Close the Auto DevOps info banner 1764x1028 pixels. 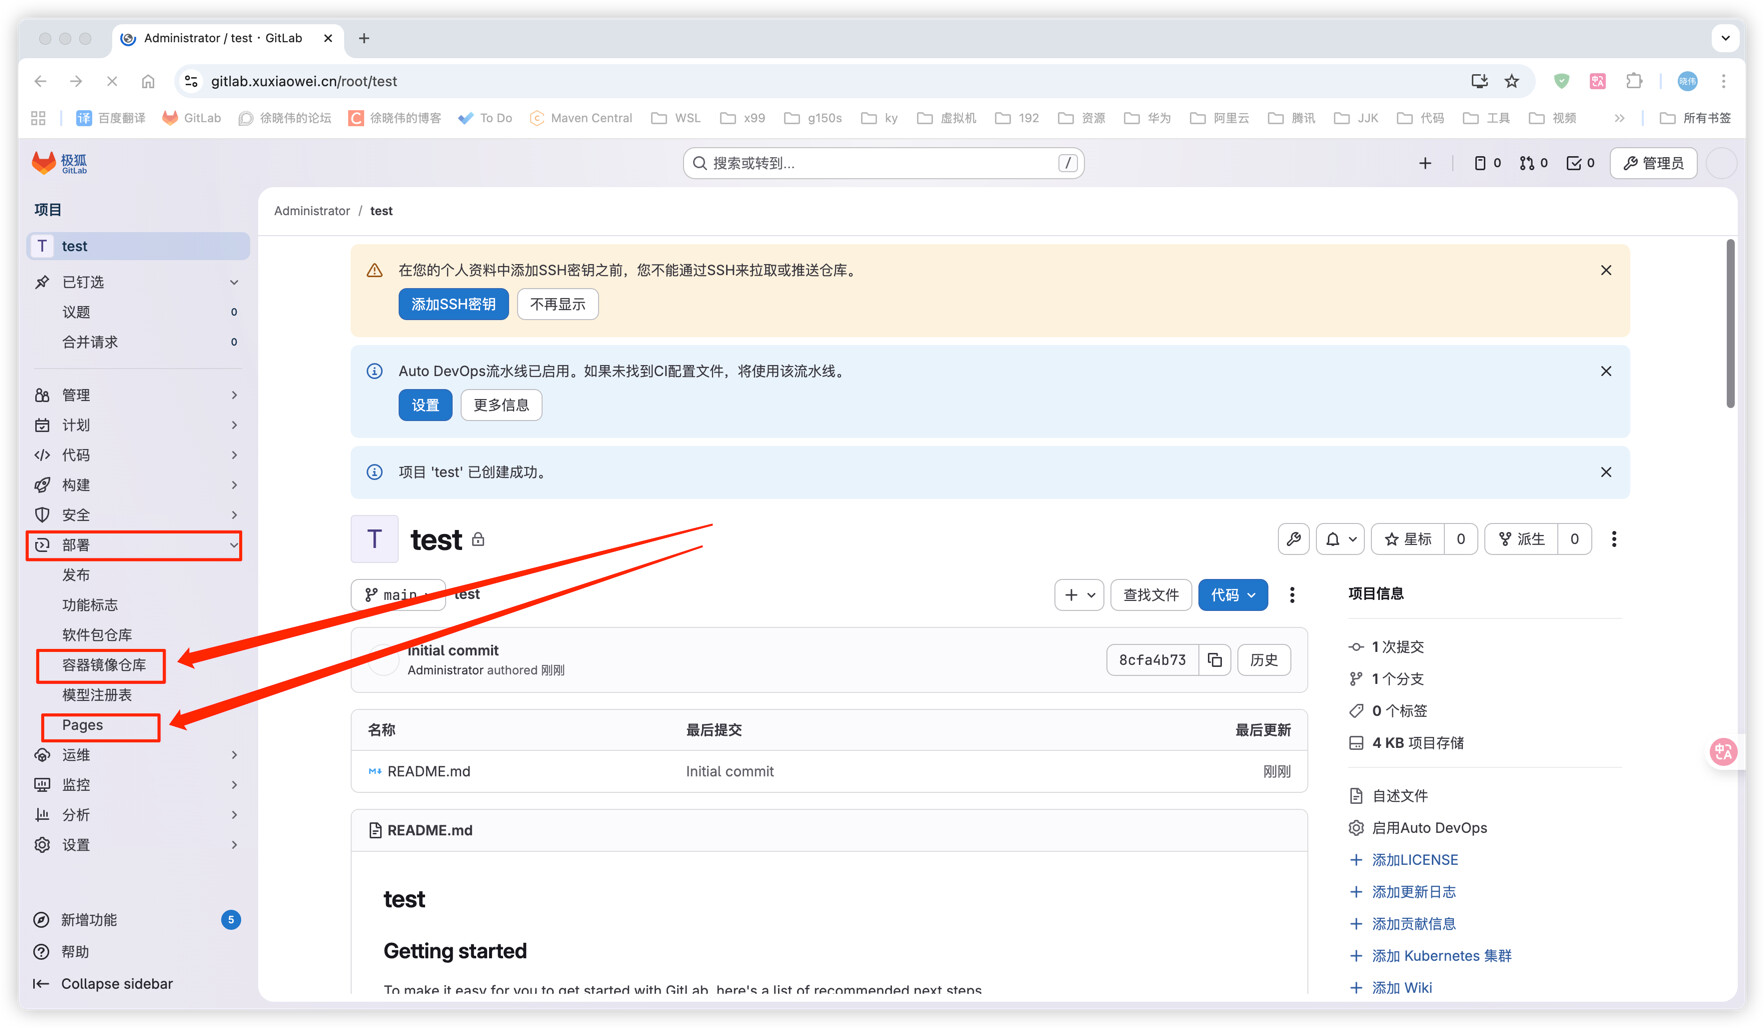[x=1606, y=371]
